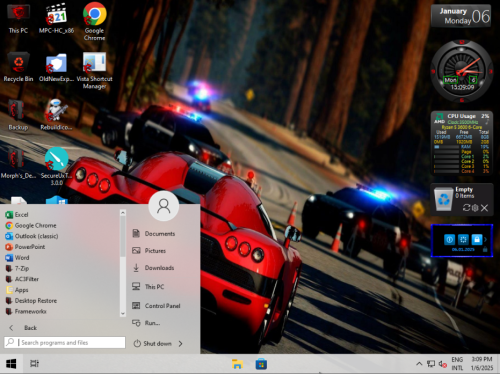The height and width of the screenshot is (374, 500).
Task: Open Microsoft Store from the taskbar
Action: click(261, 364)
